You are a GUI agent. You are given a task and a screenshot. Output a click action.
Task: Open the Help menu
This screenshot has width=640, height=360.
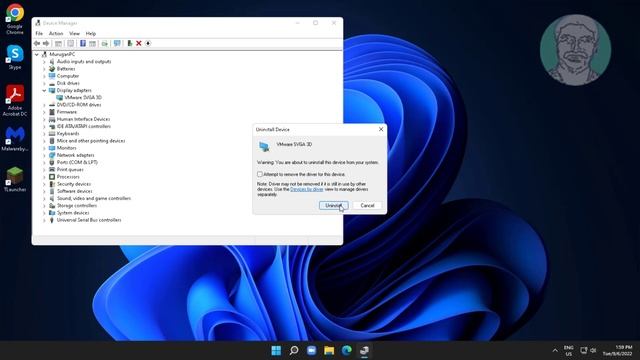pos(91,33)
